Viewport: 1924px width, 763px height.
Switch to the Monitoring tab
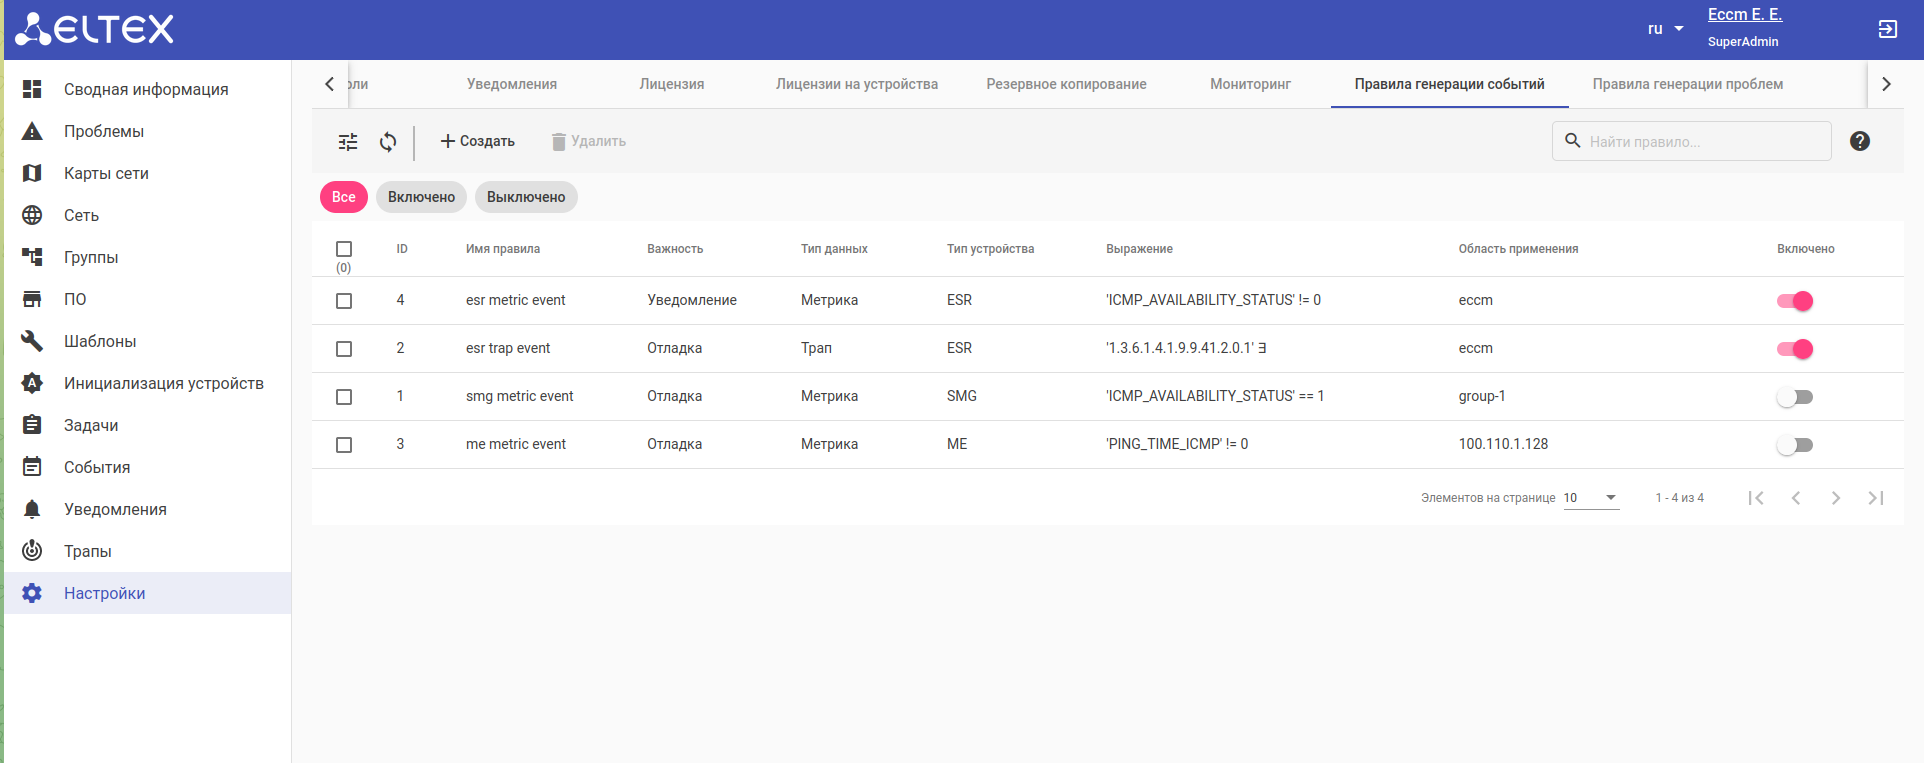(1250, 84)
